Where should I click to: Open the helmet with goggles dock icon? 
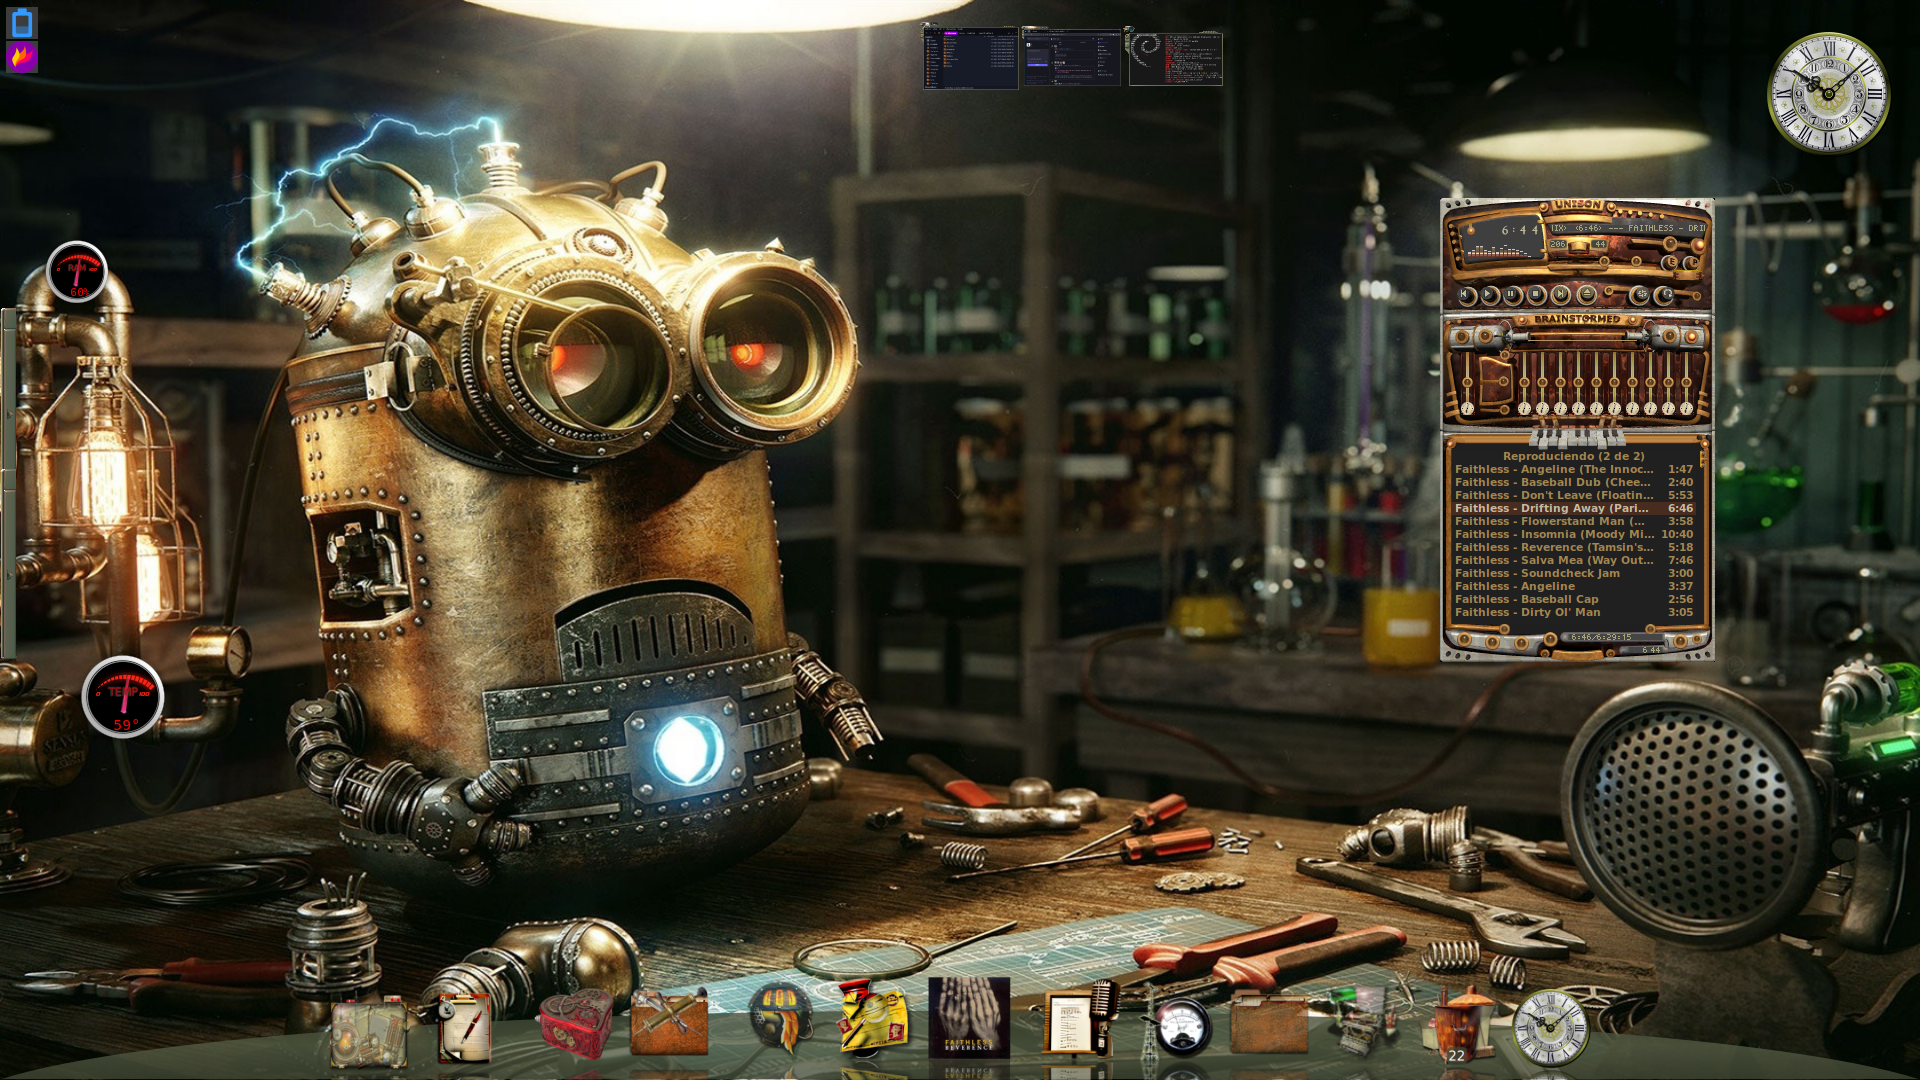[781, 1018]
